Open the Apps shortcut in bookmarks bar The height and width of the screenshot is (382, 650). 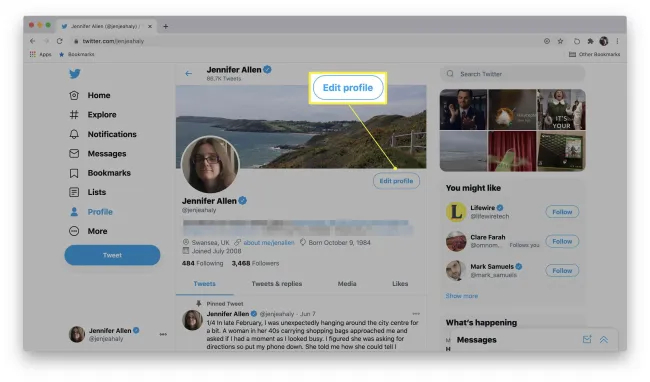[x=40, y=54]
